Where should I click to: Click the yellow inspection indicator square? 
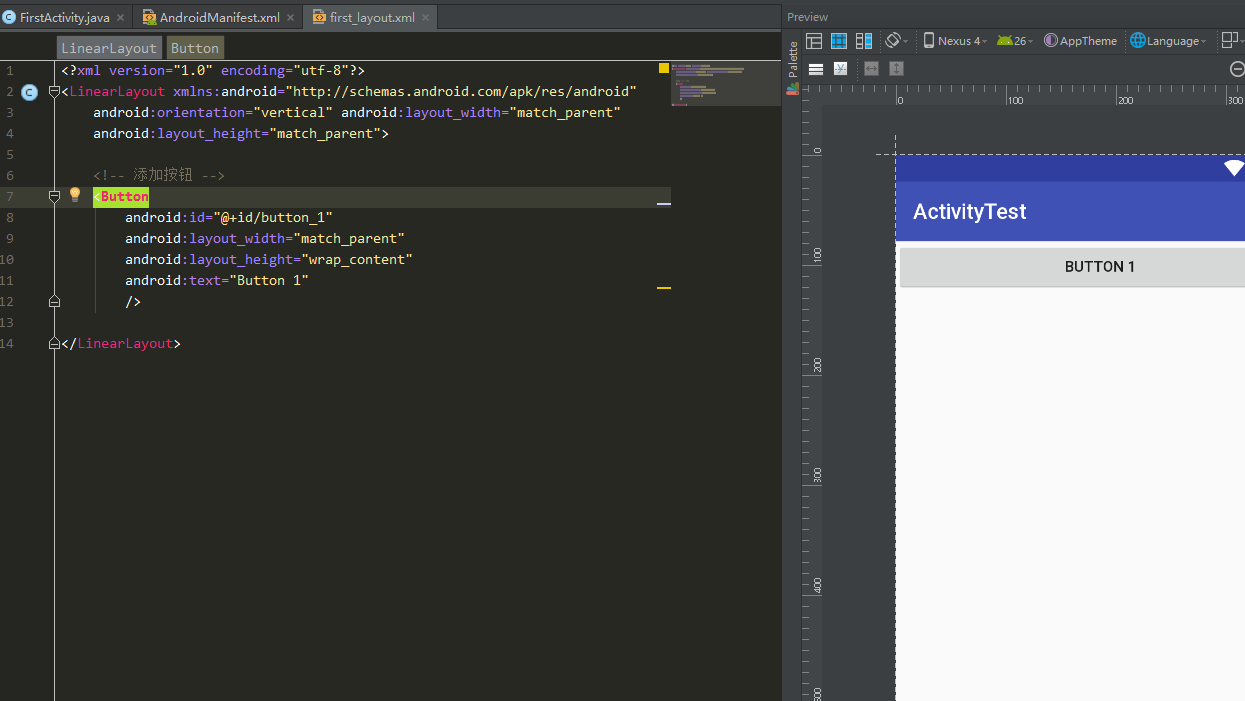click(664, 68)
